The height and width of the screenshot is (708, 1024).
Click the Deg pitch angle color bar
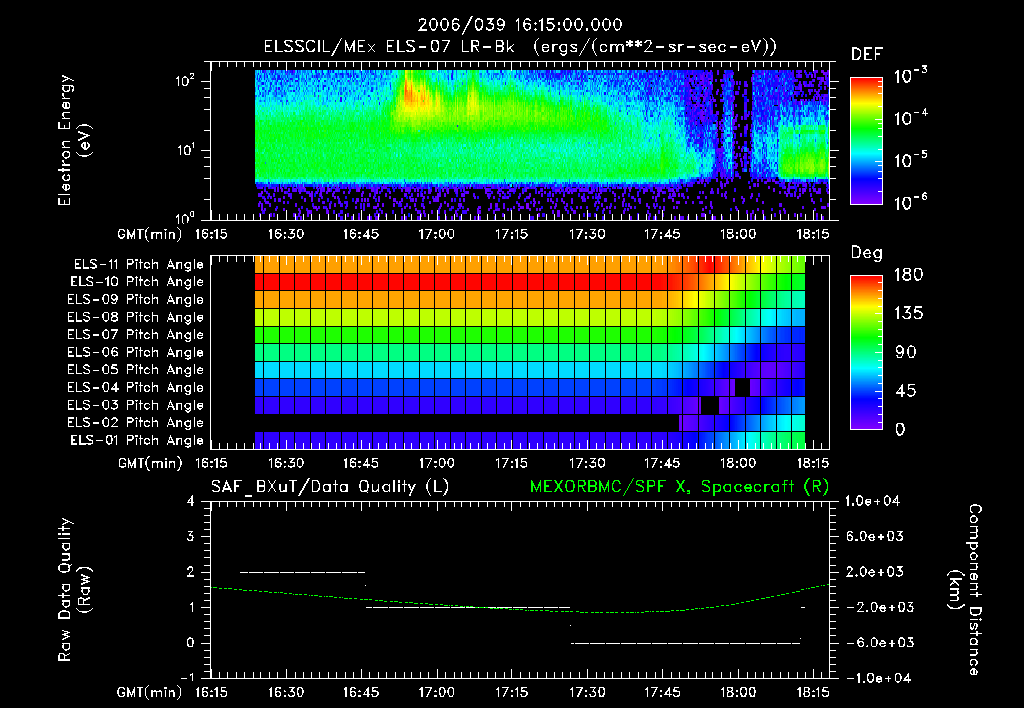867,352
